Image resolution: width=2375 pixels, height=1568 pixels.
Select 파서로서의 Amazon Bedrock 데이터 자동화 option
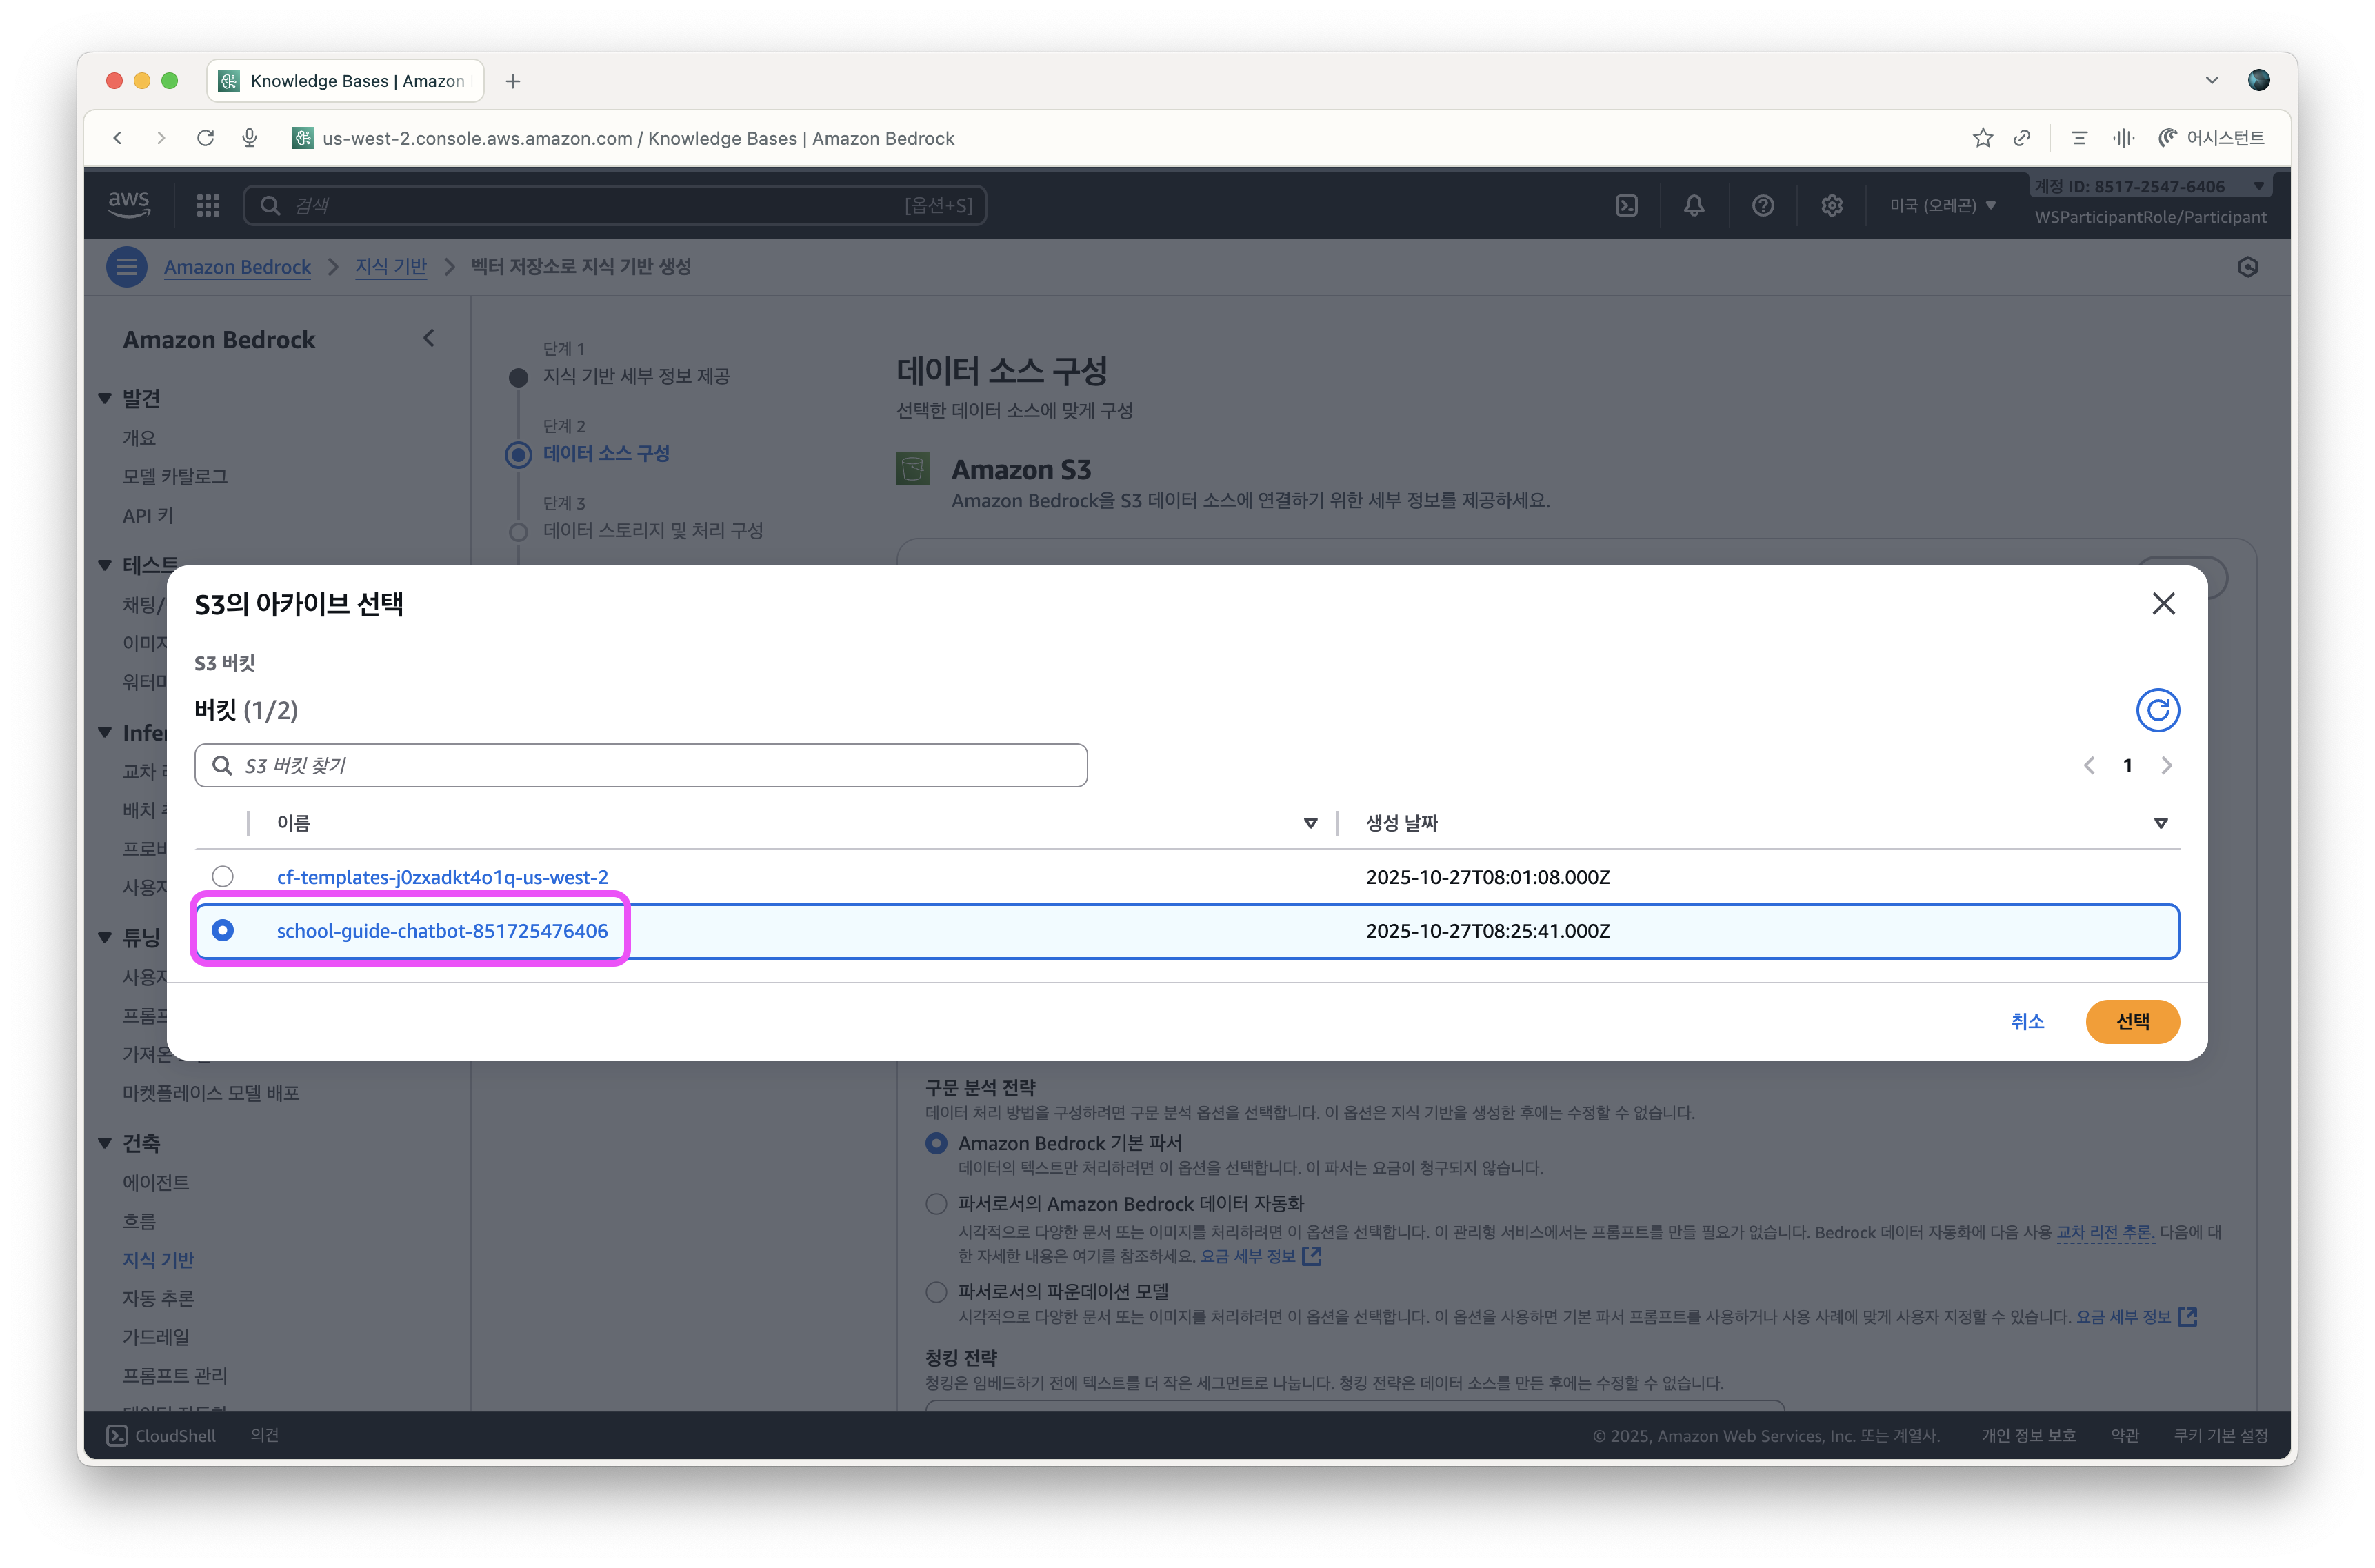(x=936, y=1204)
